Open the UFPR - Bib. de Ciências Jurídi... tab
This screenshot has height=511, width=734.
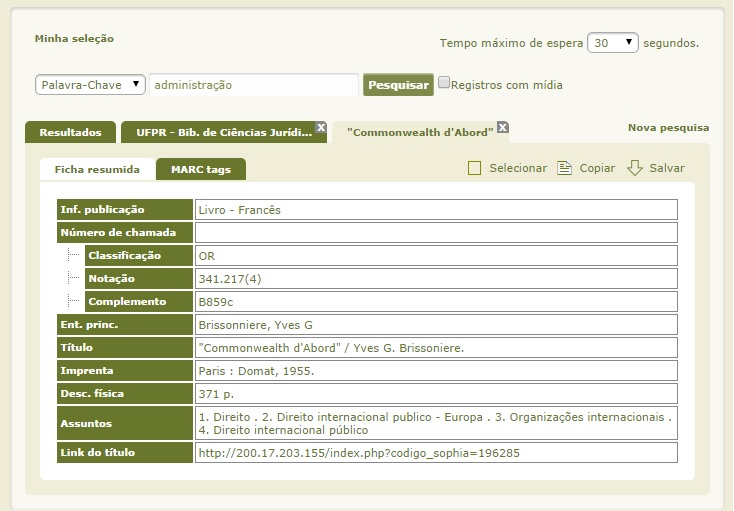(224, 132)
